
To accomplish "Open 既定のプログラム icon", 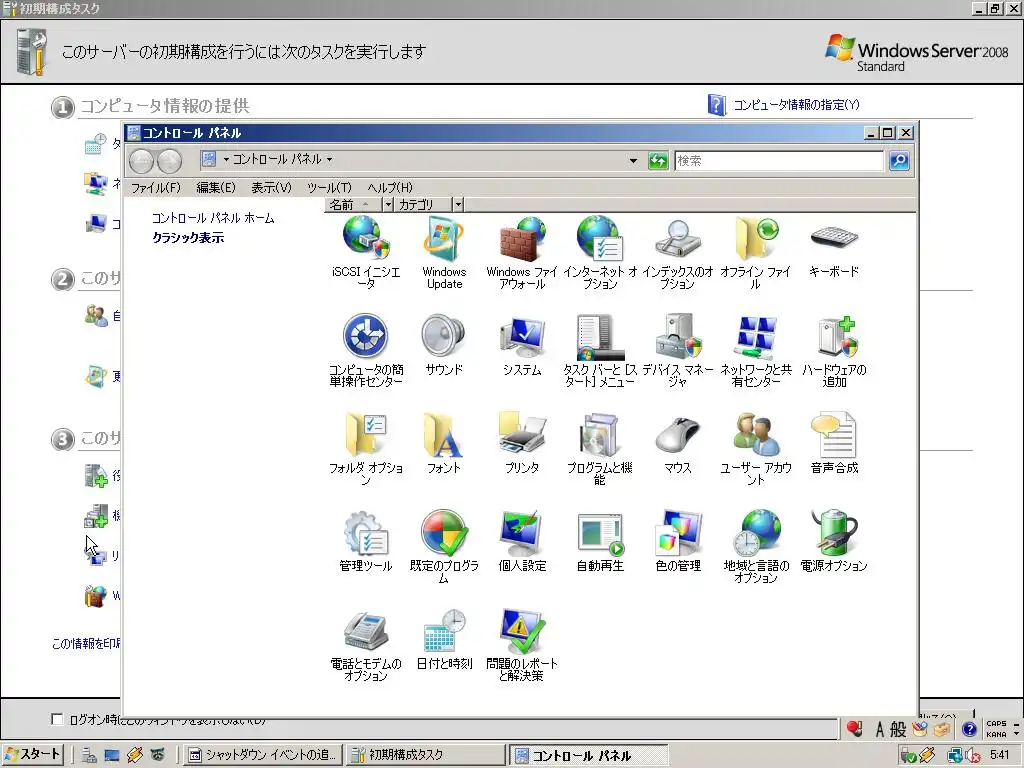I will tap(444, 547).
